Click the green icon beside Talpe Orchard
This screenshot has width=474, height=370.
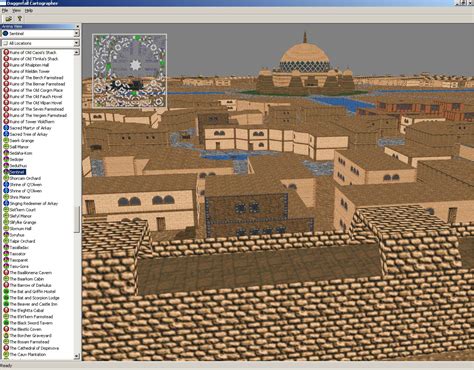pyautogui.click(x=6, y=241)
